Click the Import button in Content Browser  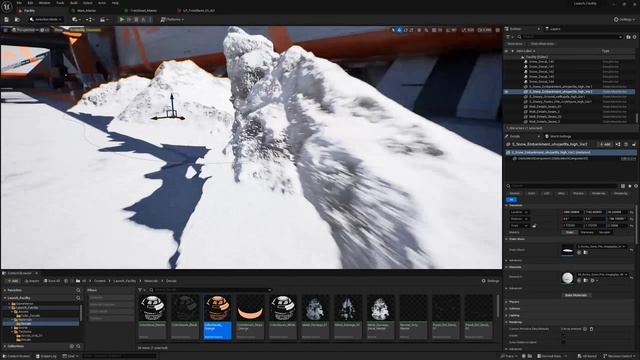coord(31,281)
